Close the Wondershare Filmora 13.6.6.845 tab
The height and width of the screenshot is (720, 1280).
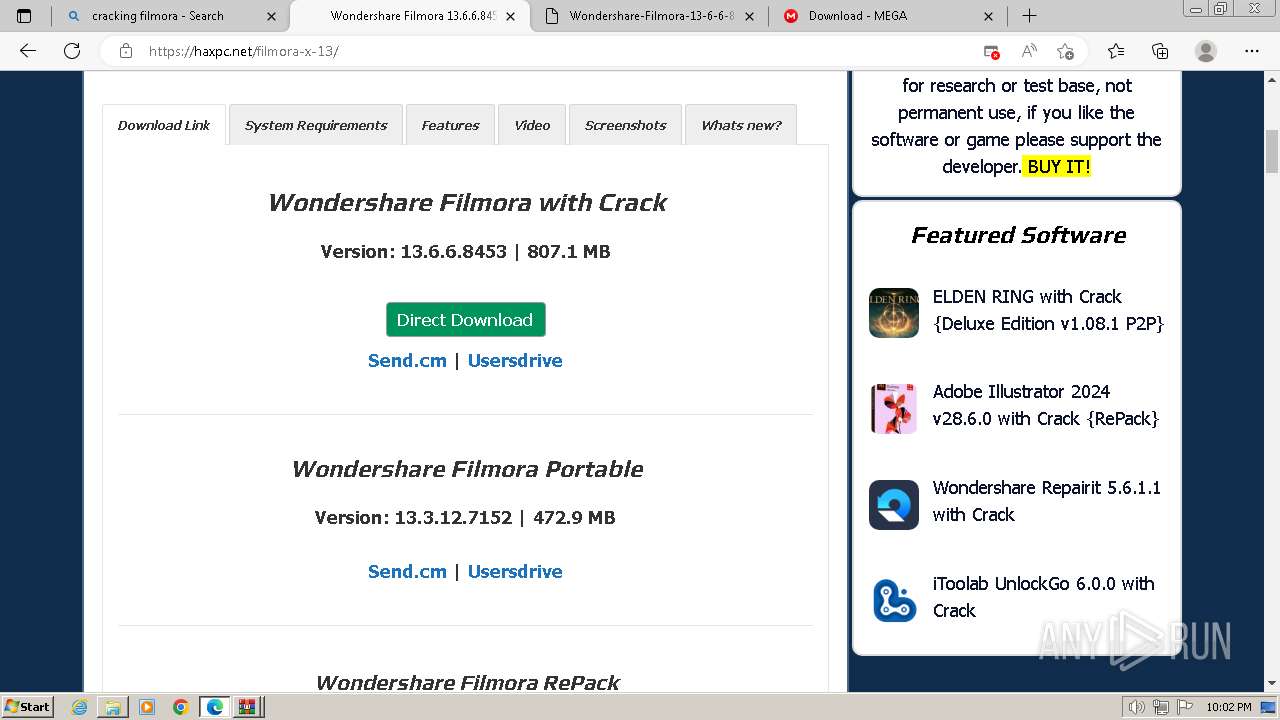[511, 16]
